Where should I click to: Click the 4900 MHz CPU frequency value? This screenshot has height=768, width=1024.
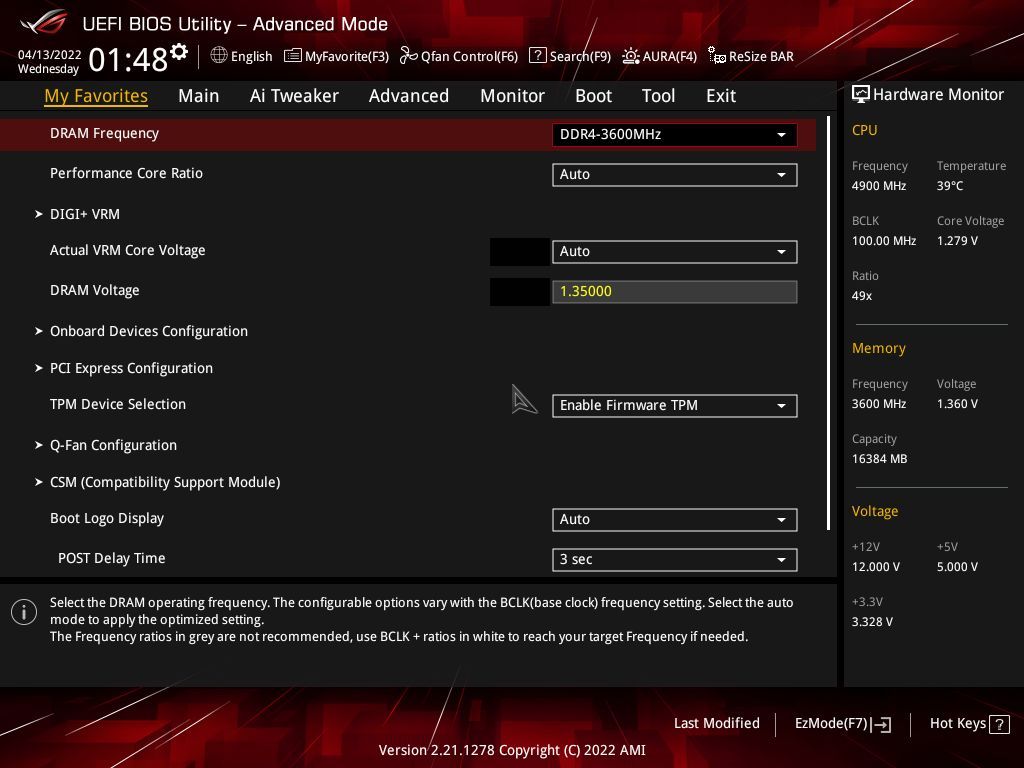coord(879,186)
